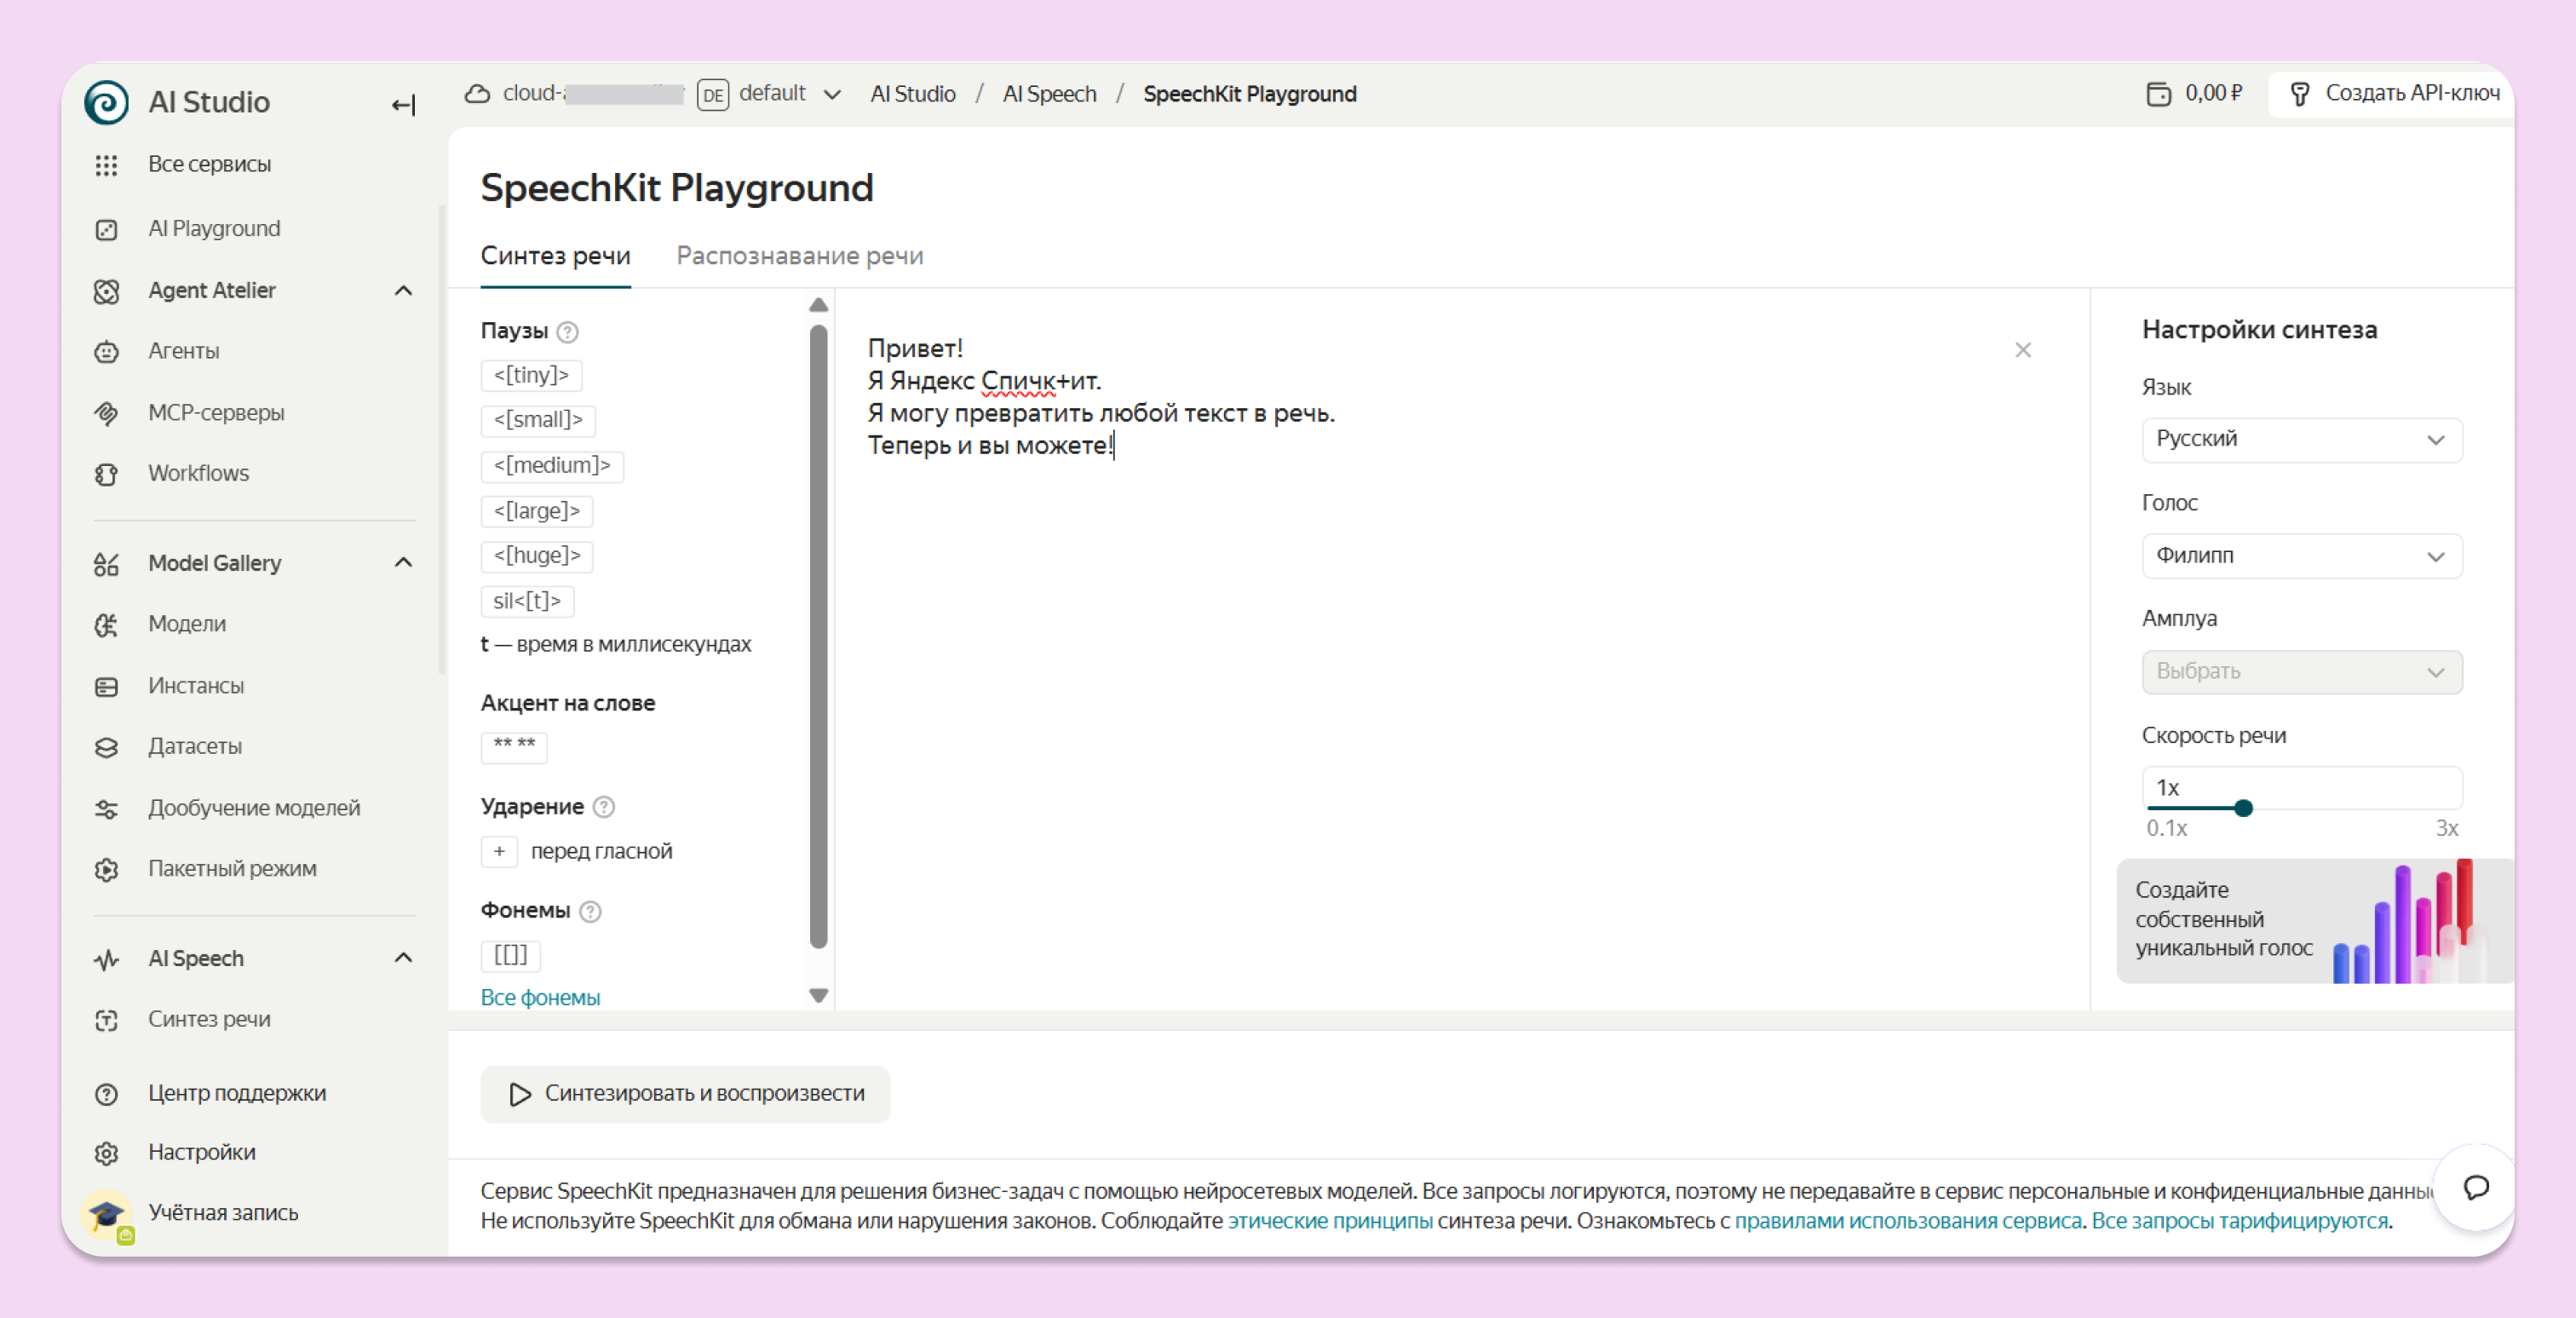Image resolution: width=2576 pixels, height=1318 pixels.
Task: Click the markup panel scrollbar down arrow
Action: click(818, 996)
